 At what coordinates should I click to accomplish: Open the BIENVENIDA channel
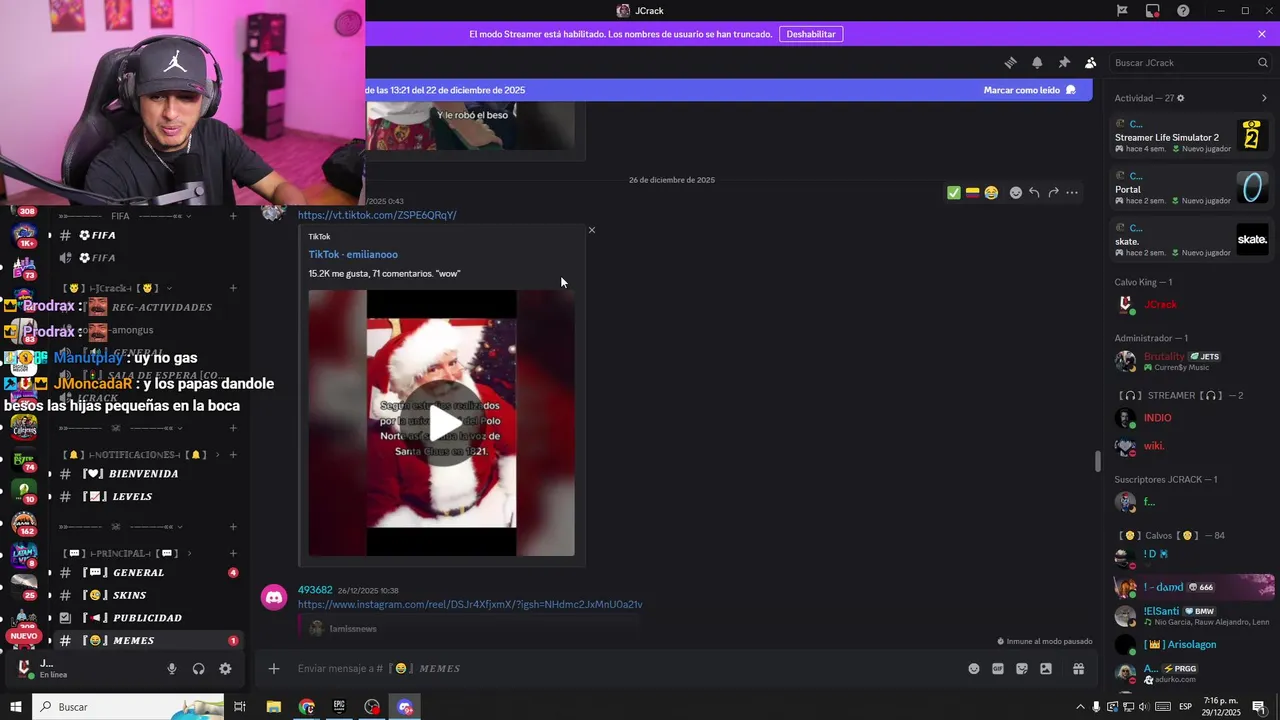coord(147,474)
